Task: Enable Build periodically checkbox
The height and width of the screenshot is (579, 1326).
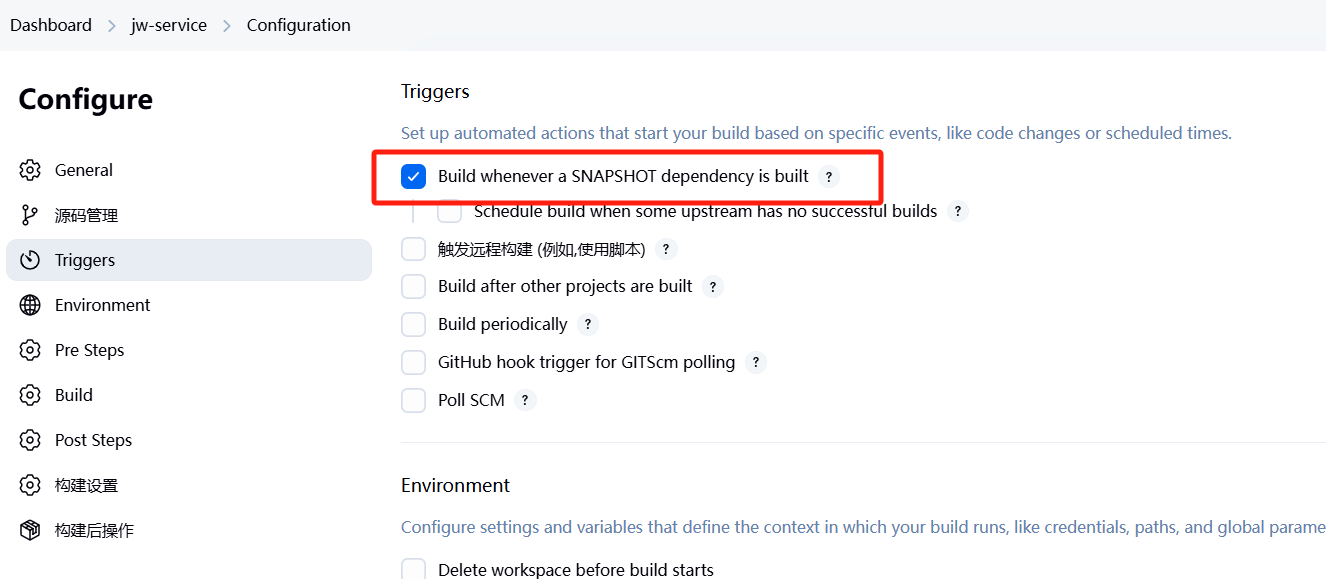Action: 414,325
